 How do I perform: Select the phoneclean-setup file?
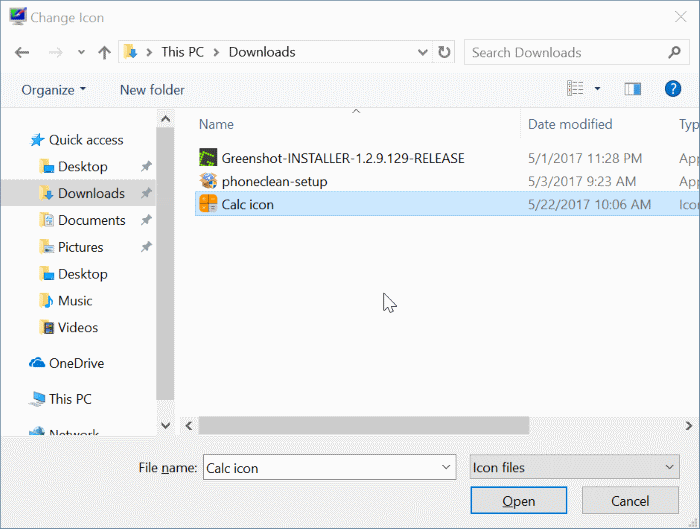point(274,181)
